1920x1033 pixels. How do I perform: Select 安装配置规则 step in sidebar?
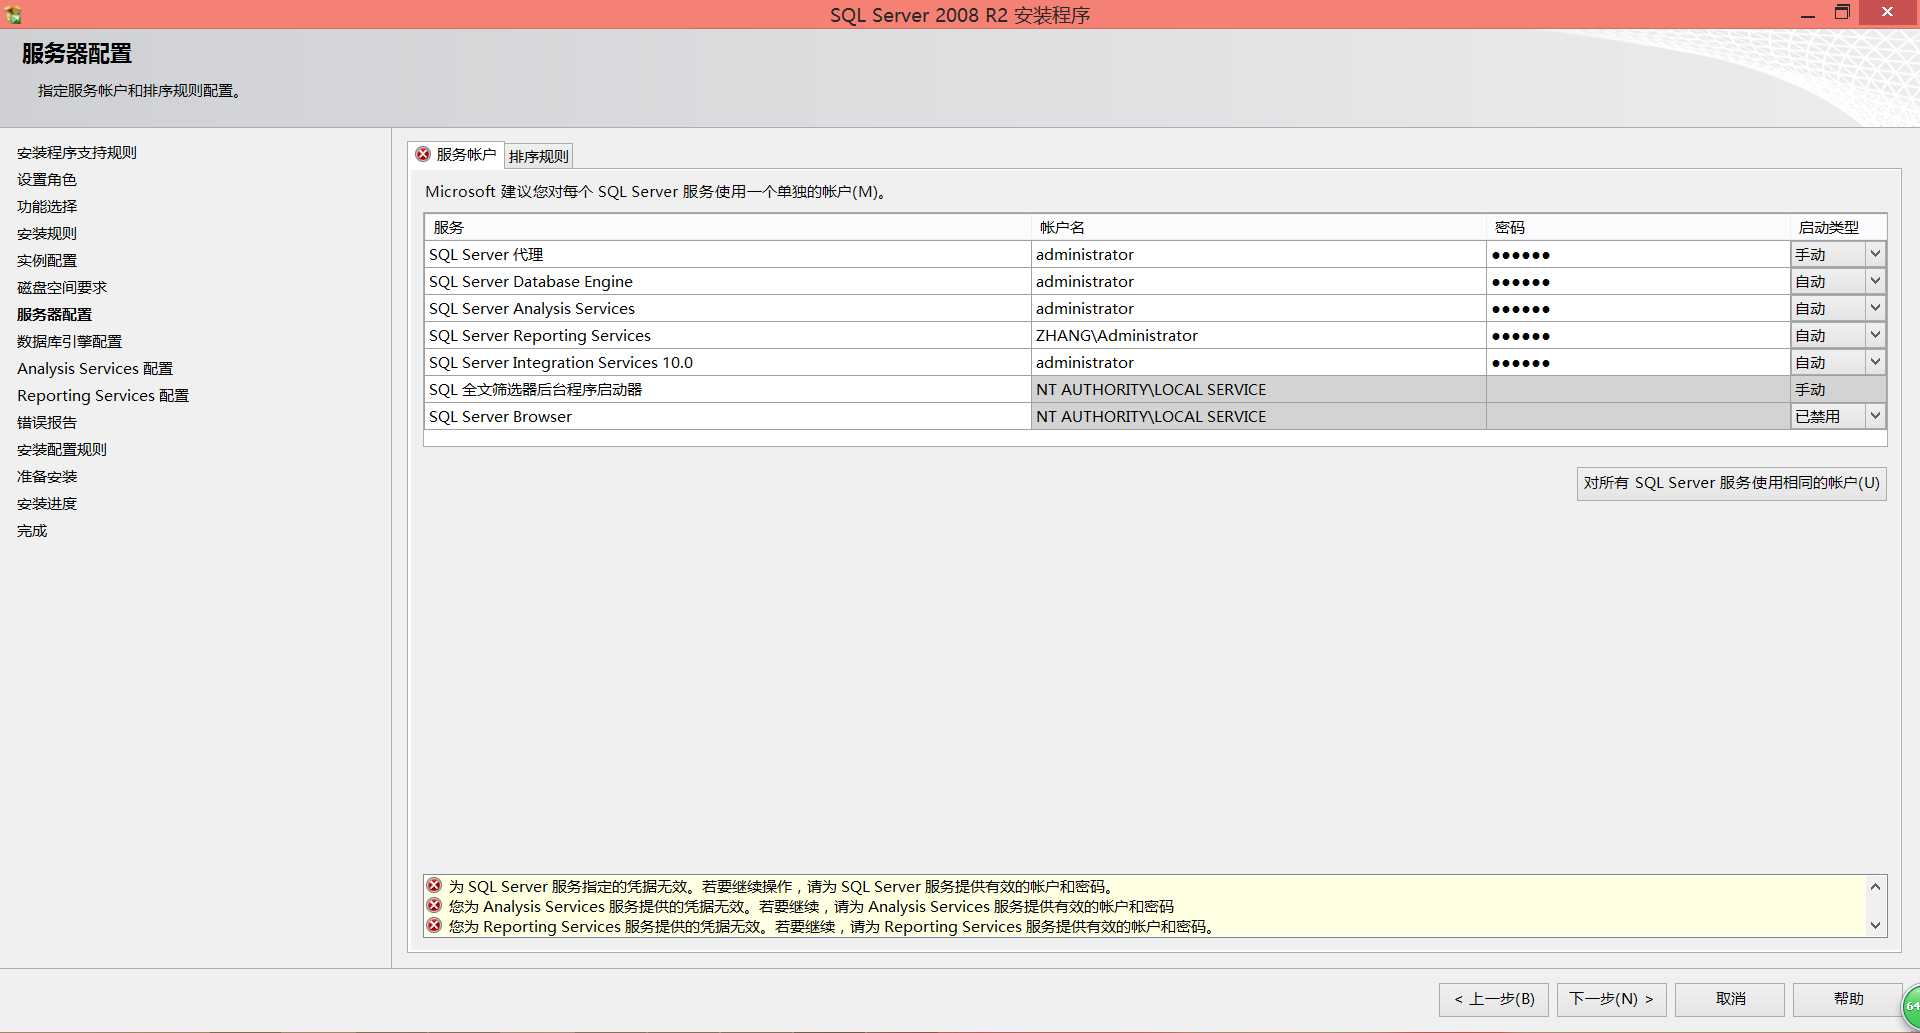click(62, 450)
